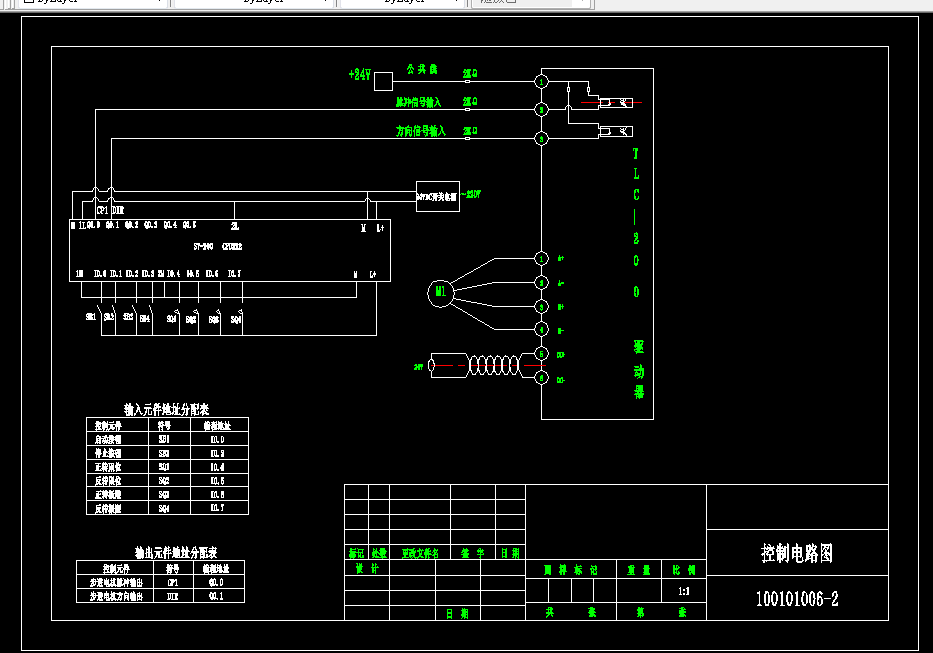Select the SB1 switch label below PLC
This screenshot has height=653, width=933.
(x=90, y=317)
